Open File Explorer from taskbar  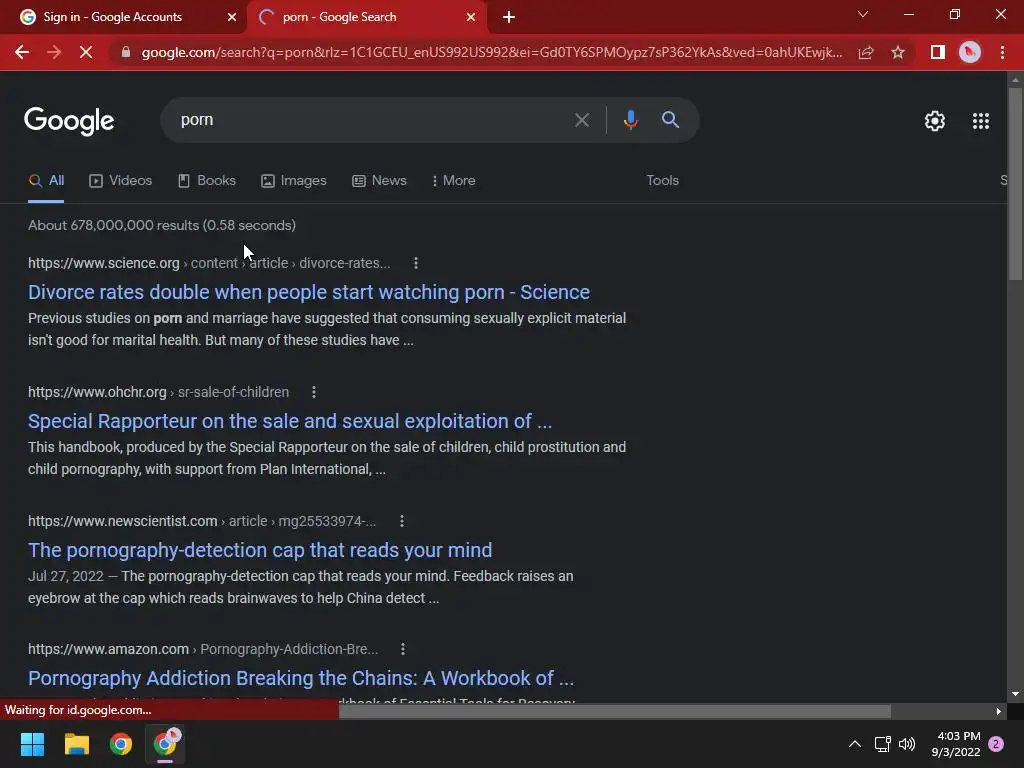click(76, 744)
